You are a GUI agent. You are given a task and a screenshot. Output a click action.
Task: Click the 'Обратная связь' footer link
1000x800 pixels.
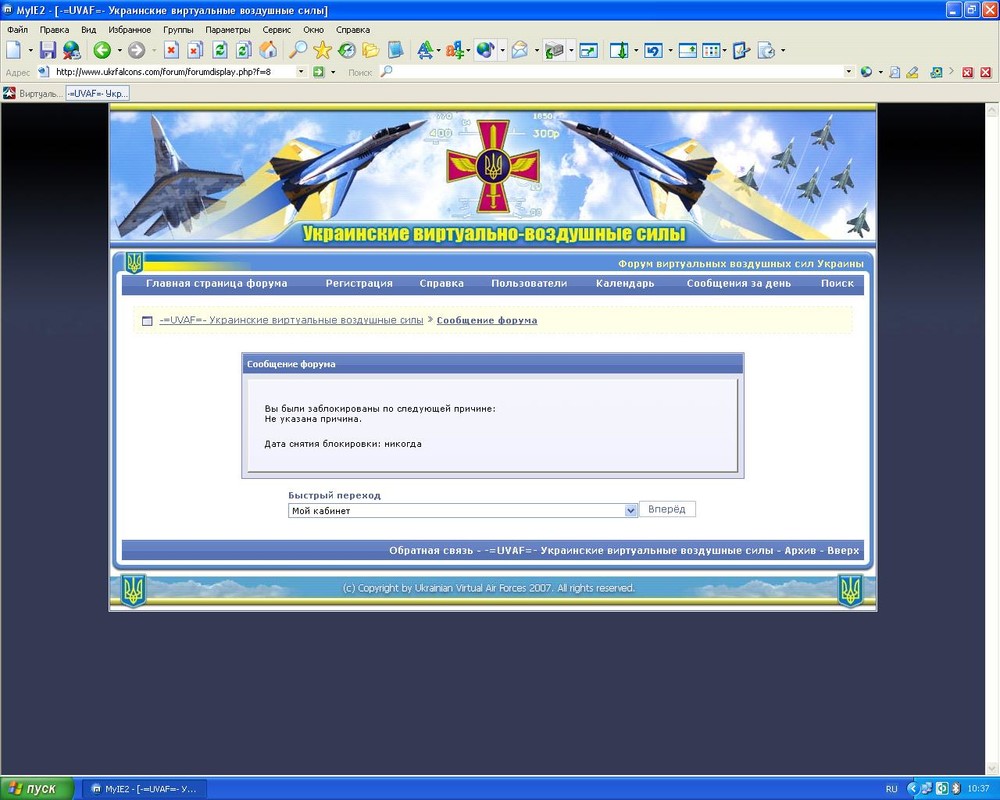(x=431, y=551)
